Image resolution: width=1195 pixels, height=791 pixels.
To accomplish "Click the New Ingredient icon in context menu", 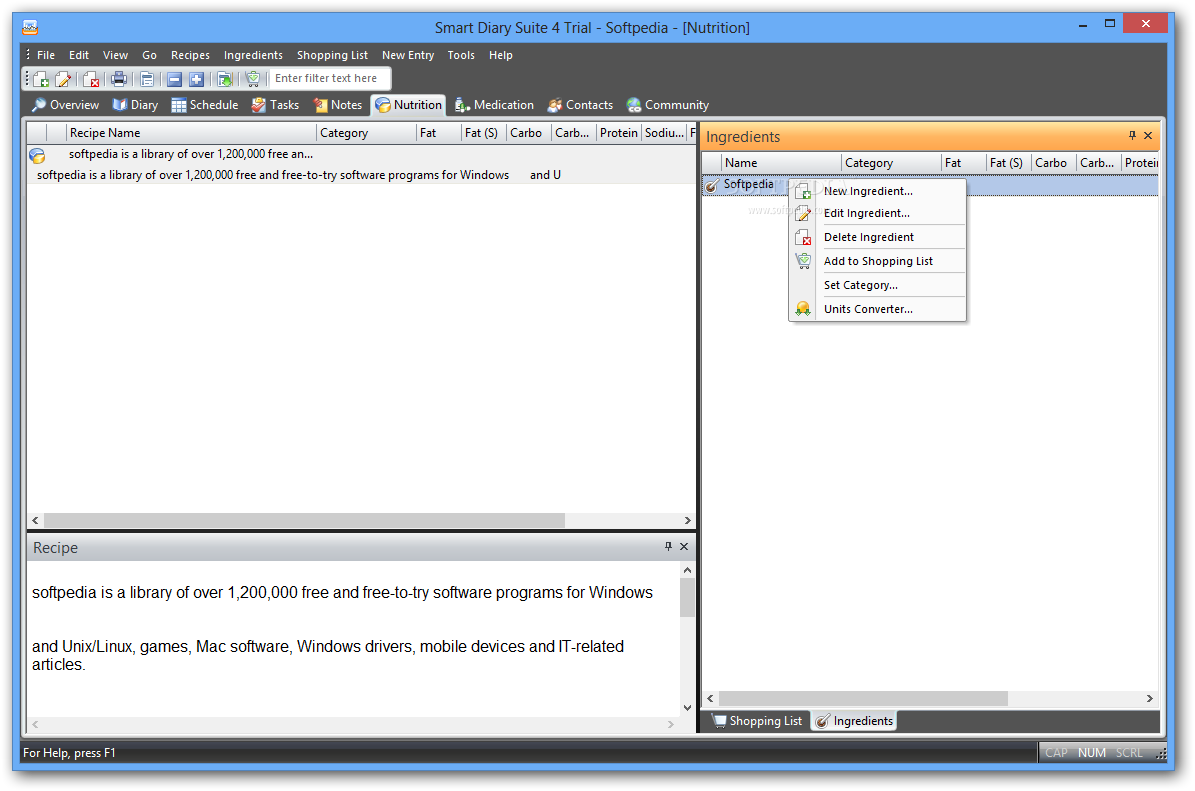I will click(x=803, y=191).
